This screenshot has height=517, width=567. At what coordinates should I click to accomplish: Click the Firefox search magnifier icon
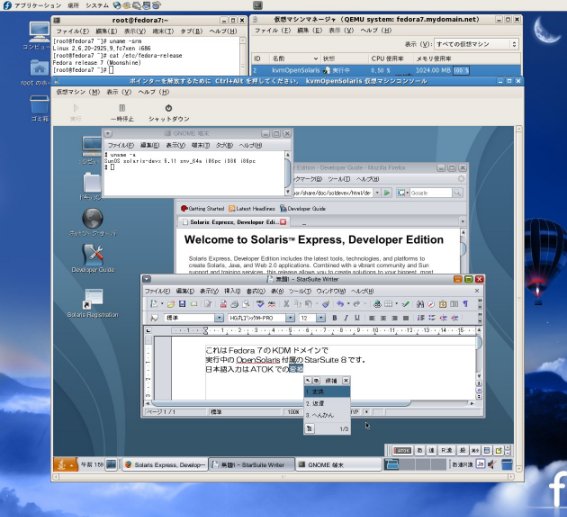[457, 193]
